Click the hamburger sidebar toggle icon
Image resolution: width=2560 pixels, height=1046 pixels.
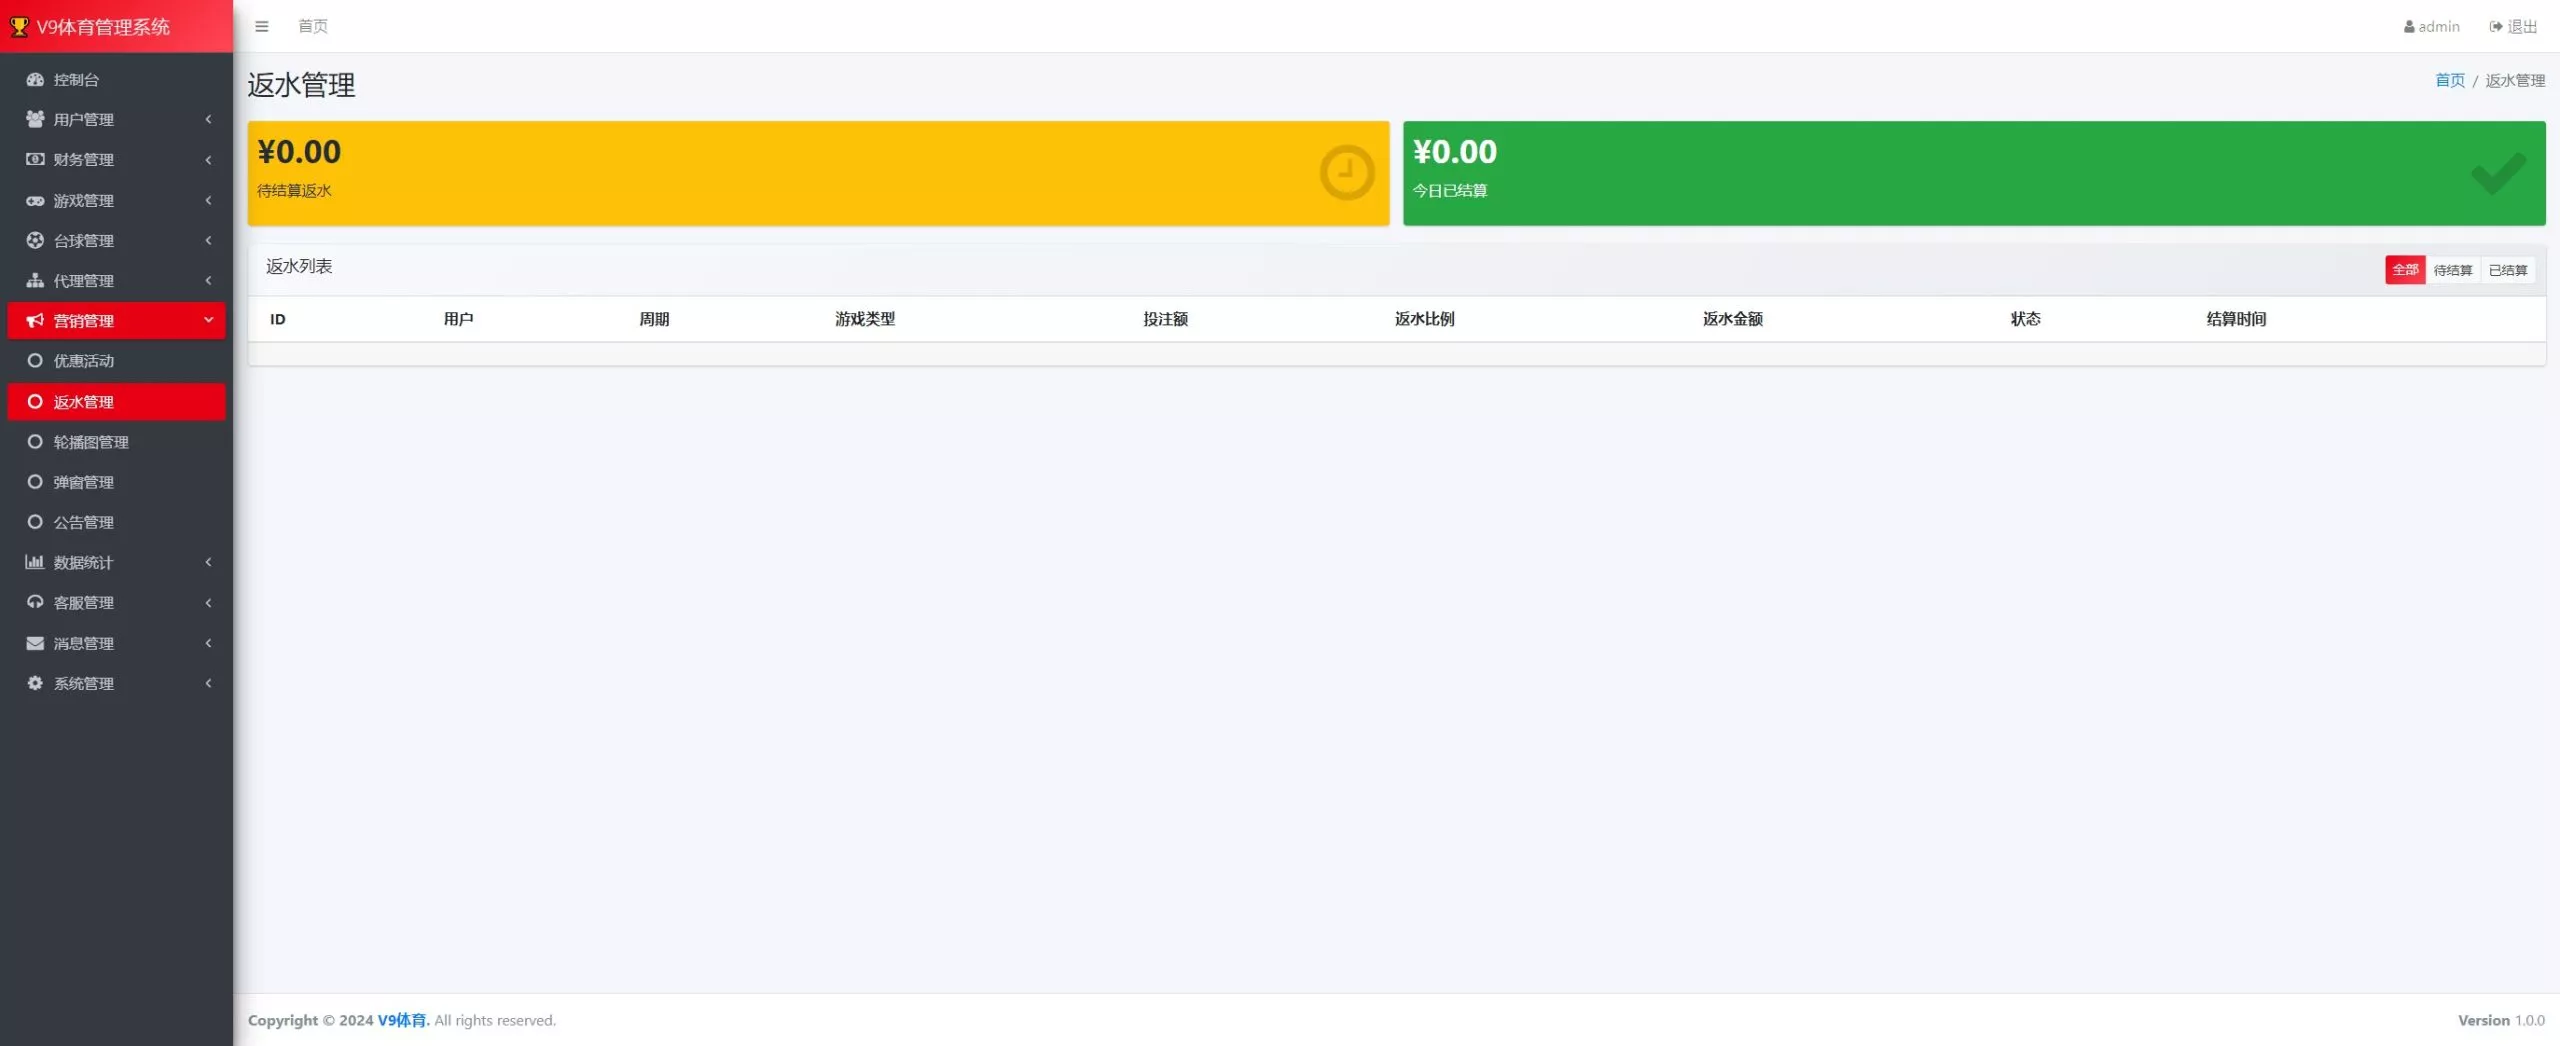click(262, 26)
